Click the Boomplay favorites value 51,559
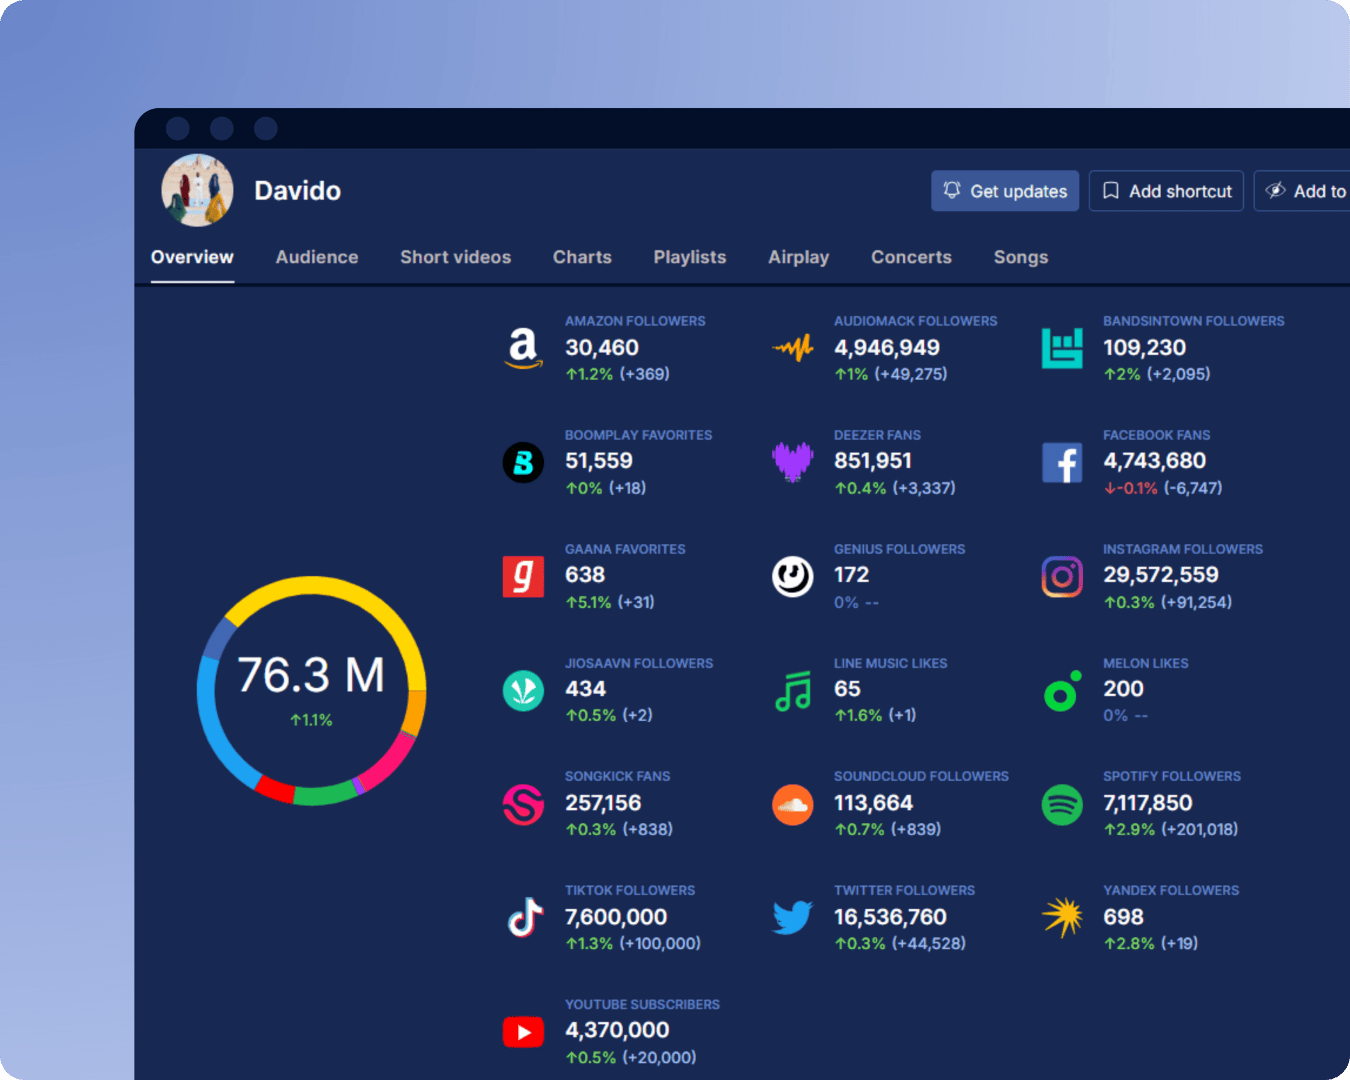The image size is (1350, 1080). [599, 461]
